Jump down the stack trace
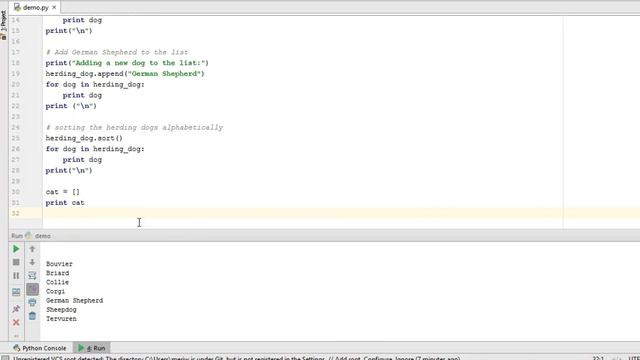This screenshot has height=360, width=640. pyautogui.click(x=32, y=262)
